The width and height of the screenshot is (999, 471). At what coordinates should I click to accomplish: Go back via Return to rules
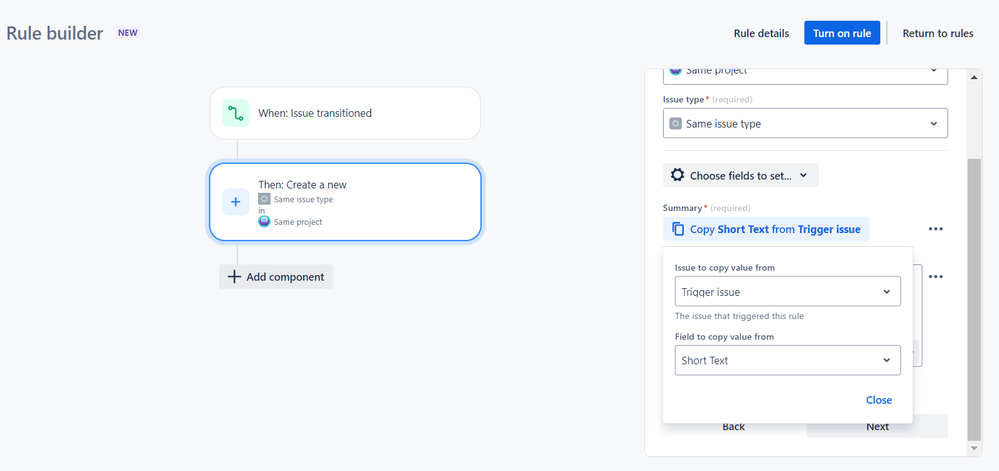937,33
